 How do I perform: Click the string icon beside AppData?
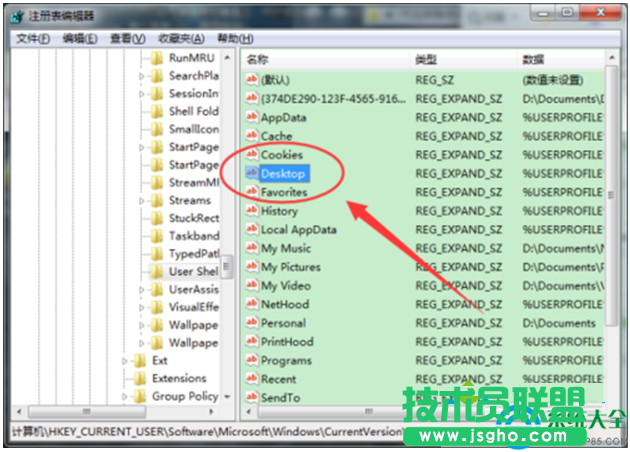252,117
